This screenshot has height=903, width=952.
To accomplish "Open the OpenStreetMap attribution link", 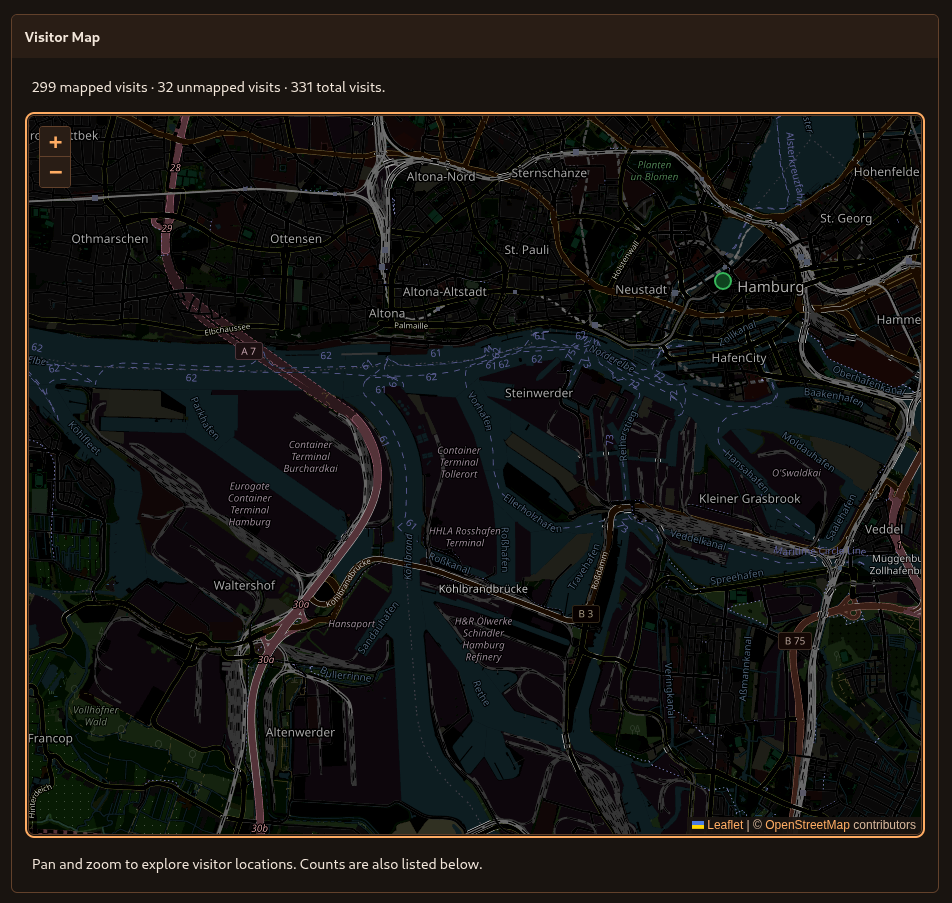I will point(807,825).
